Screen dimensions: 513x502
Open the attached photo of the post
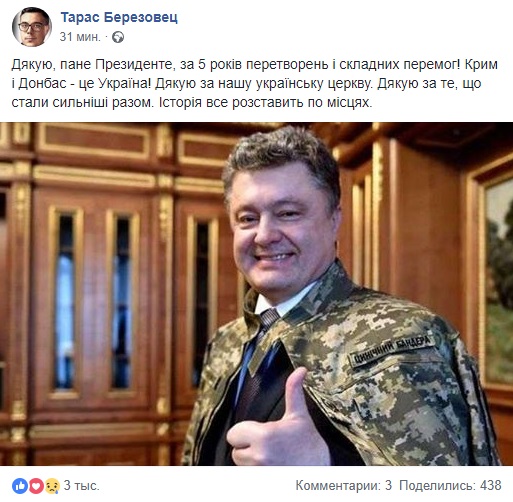pos(256,294)
